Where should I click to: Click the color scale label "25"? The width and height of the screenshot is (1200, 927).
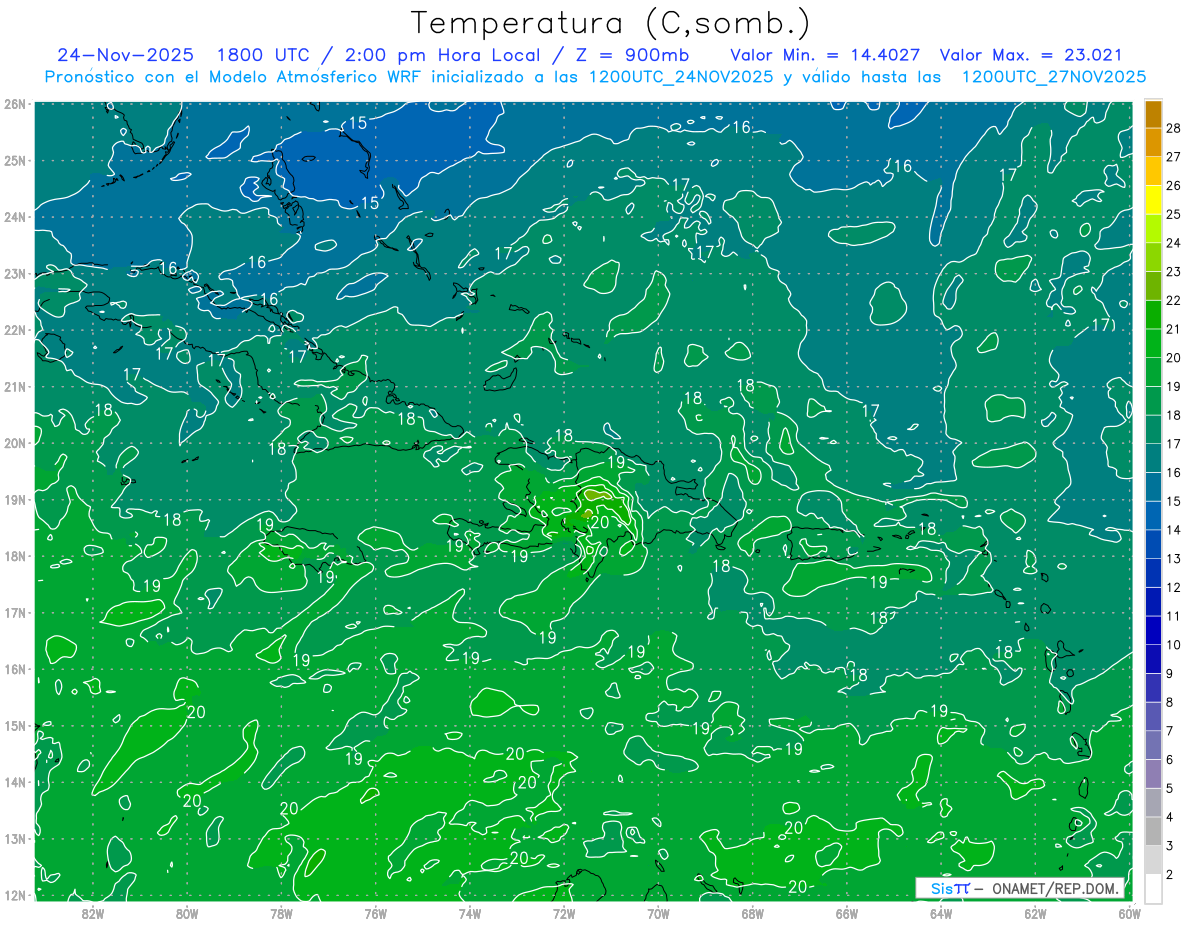click(1173, 214)
